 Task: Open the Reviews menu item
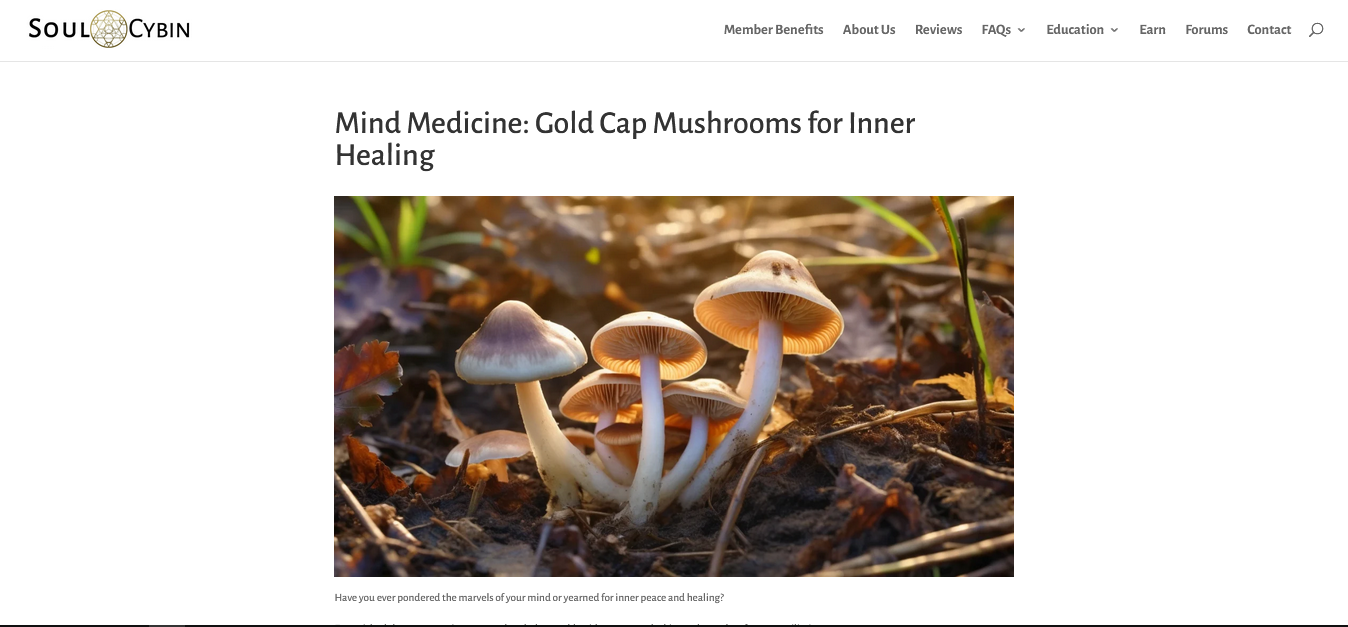pyautogui.click(x=938, y=30)
